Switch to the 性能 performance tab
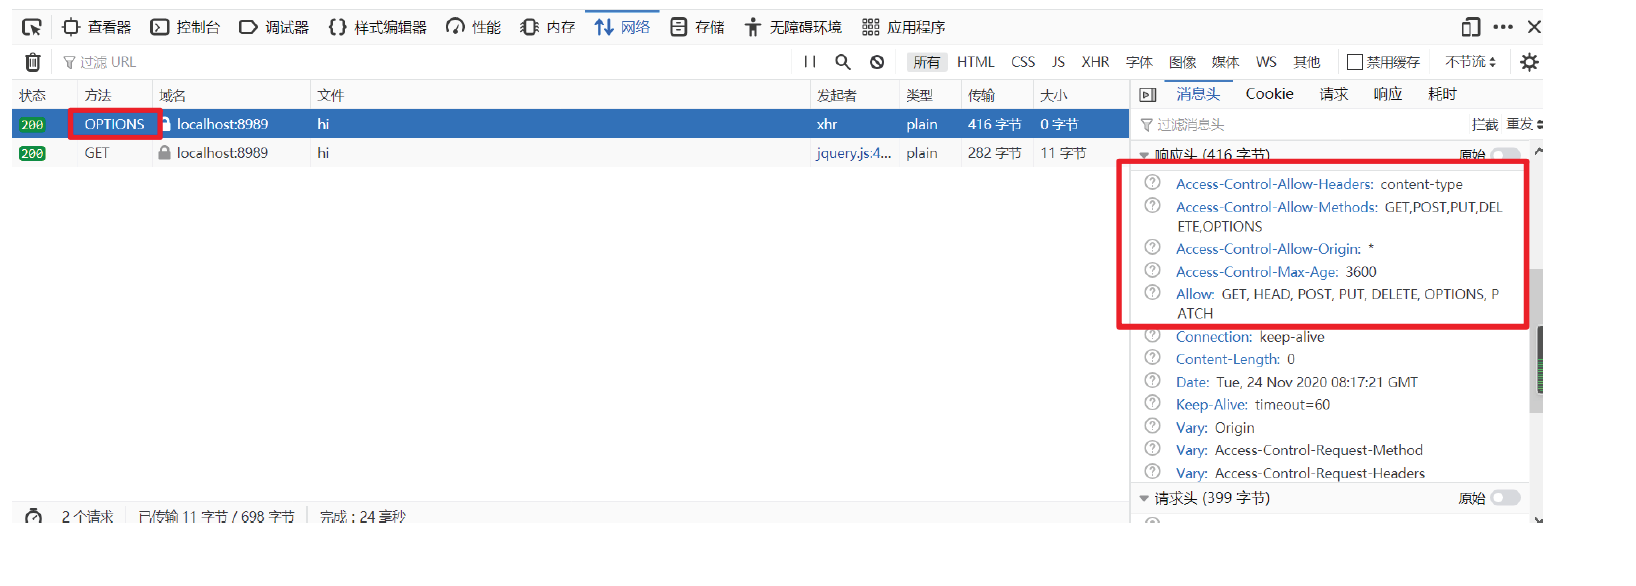Image resolution: width=1636 pixels, height=586 pixels. tap(474, 27)
